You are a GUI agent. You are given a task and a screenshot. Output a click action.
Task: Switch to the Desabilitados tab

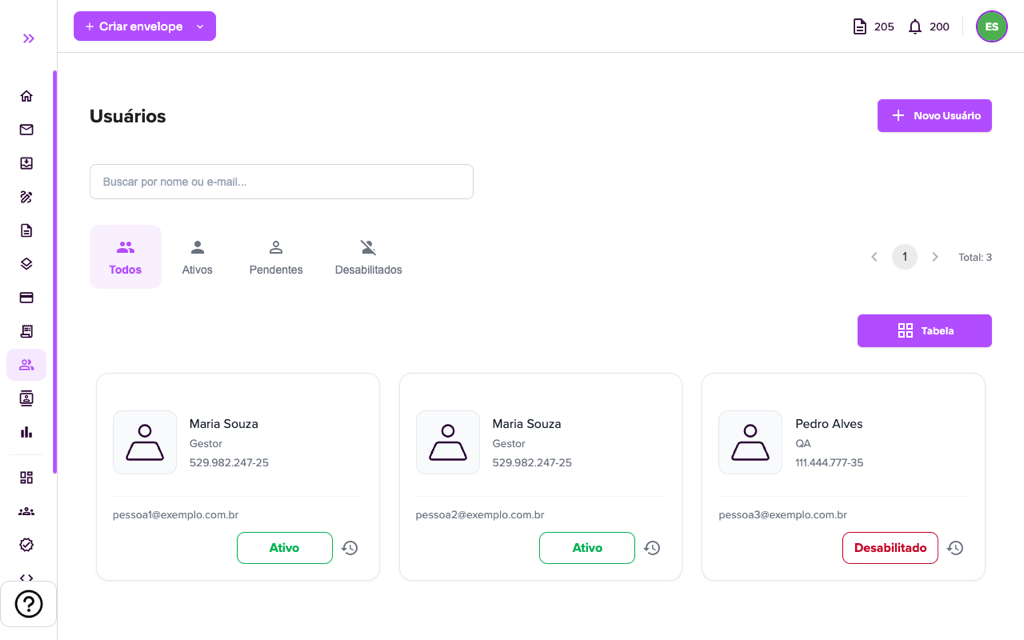tap(368, 257)
